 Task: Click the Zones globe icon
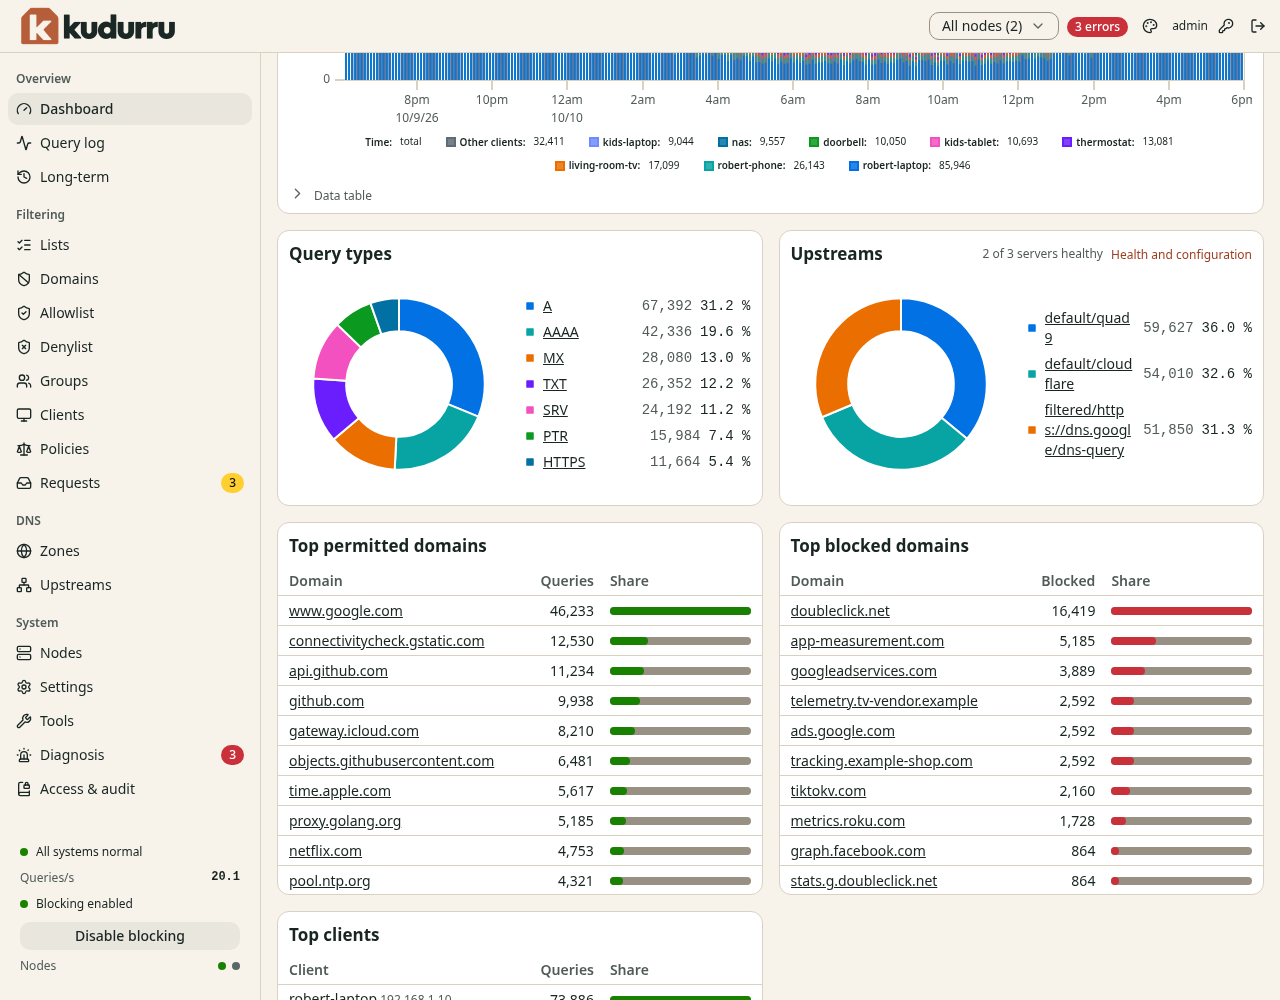[24, 551]
